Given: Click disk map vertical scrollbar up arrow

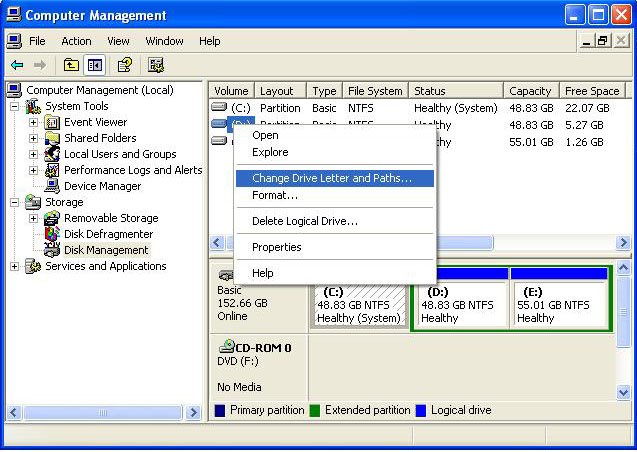Looking at the screenshot, I should pyautogui.click(x=623, y=268).
